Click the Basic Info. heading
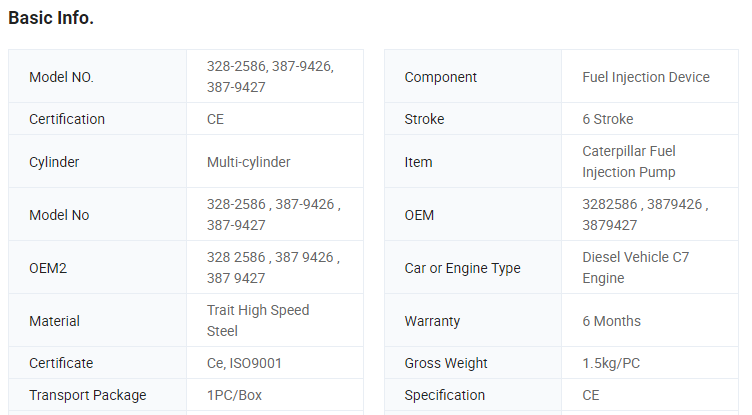The image size is (752, 415). click(51, 18)
